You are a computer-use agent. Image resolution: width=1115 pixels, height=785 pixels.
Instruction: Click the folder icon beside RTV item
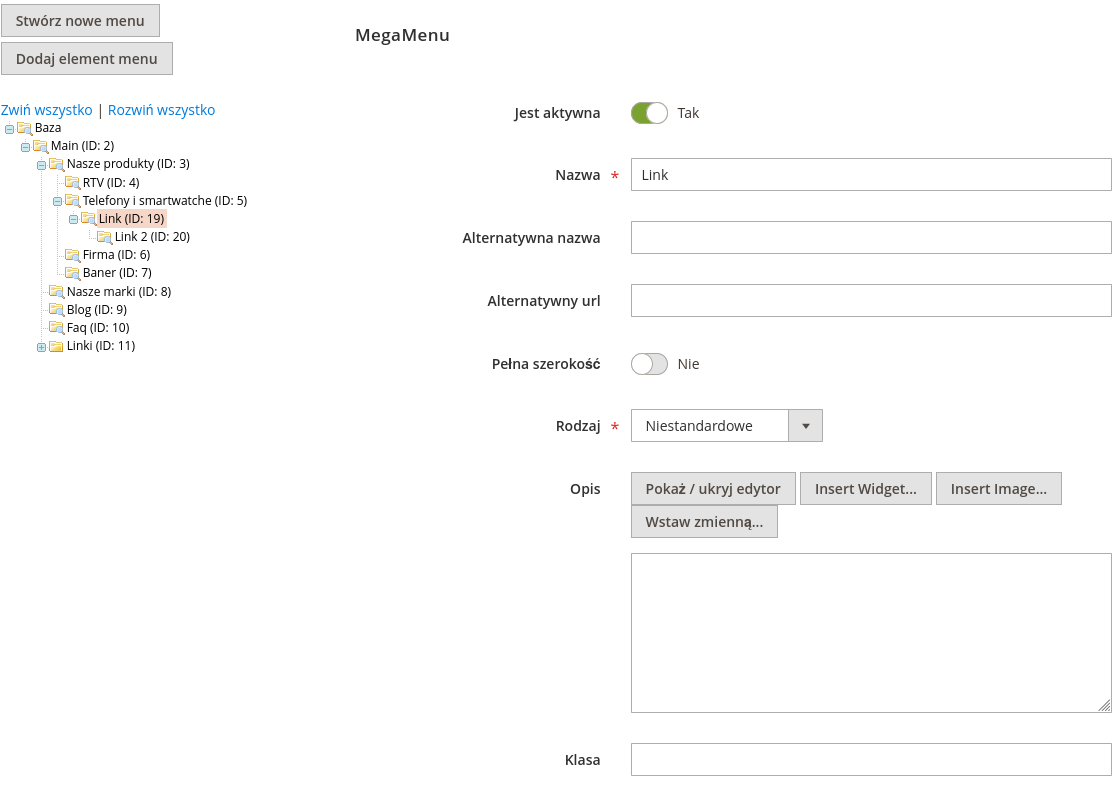pyautogui.click(x=73, y=182)
